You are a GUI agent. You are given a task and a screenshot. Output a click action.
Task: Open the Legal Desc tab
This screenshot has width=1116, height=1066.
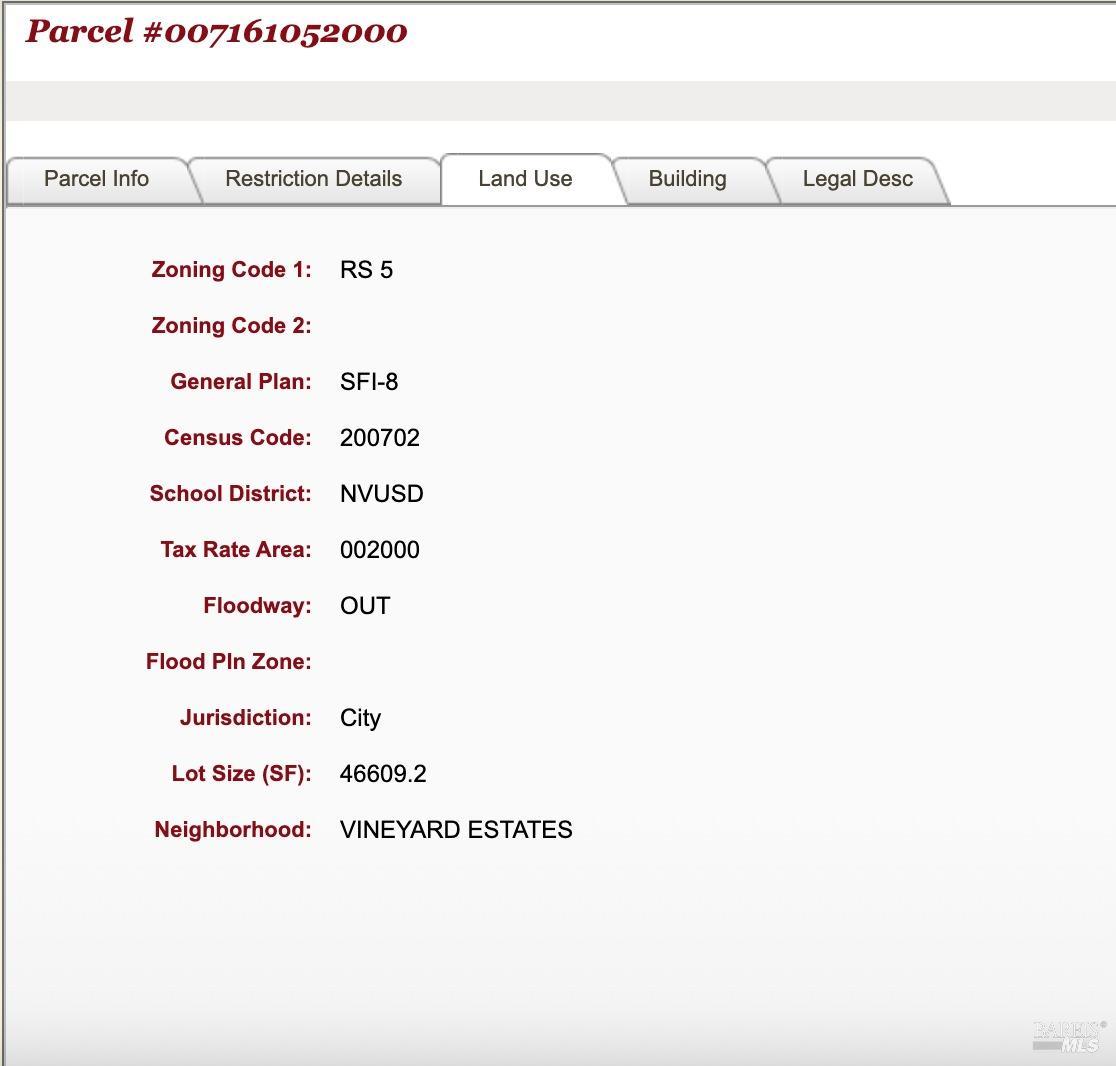coord(857,179)
